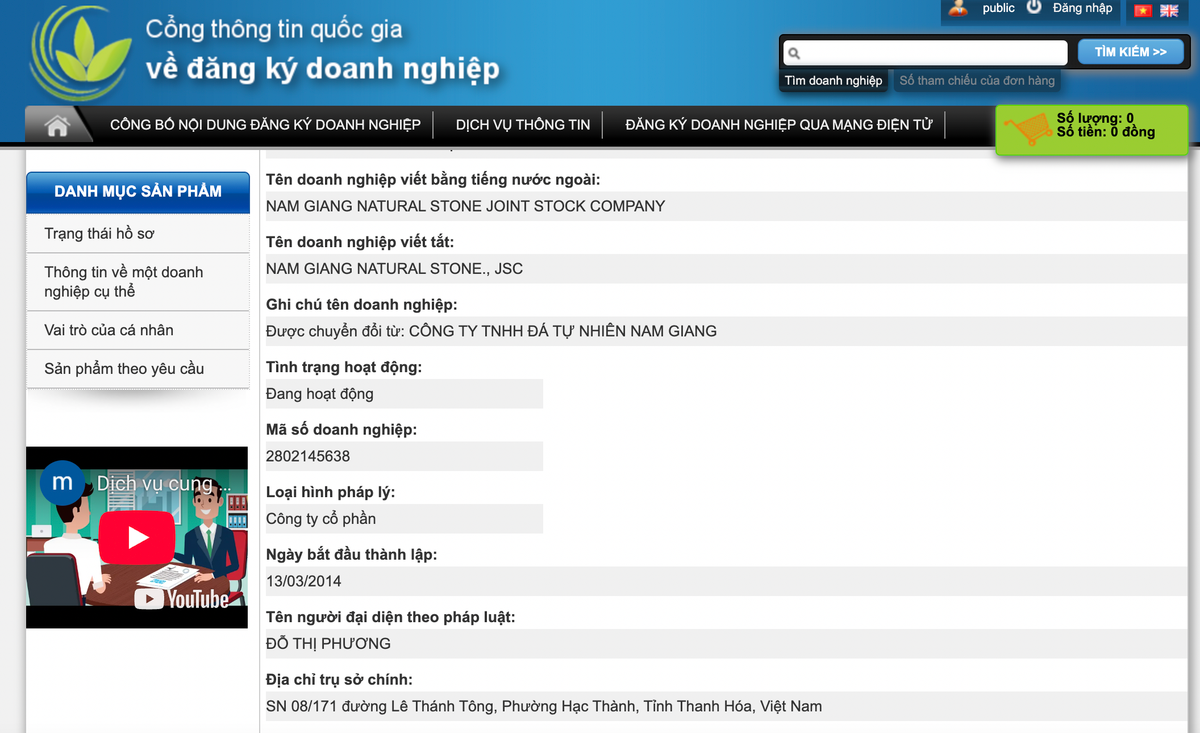This screenshot has height=733, width=1200.
Task: Open 'Trạng thái hồ sơ' in sidebar
Action: (99, 233)
